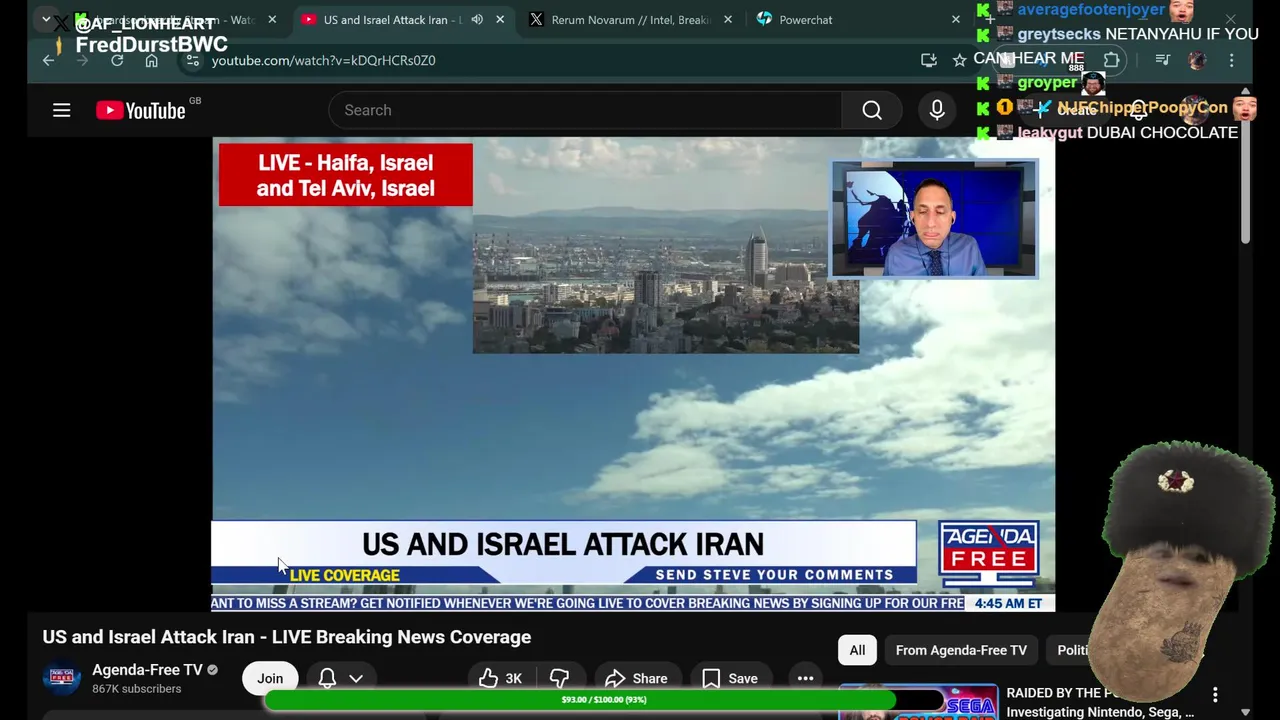Open the tab search dropdown arrow
The height and width of the screenshot is (720, 1280).
tap(46, 19)
